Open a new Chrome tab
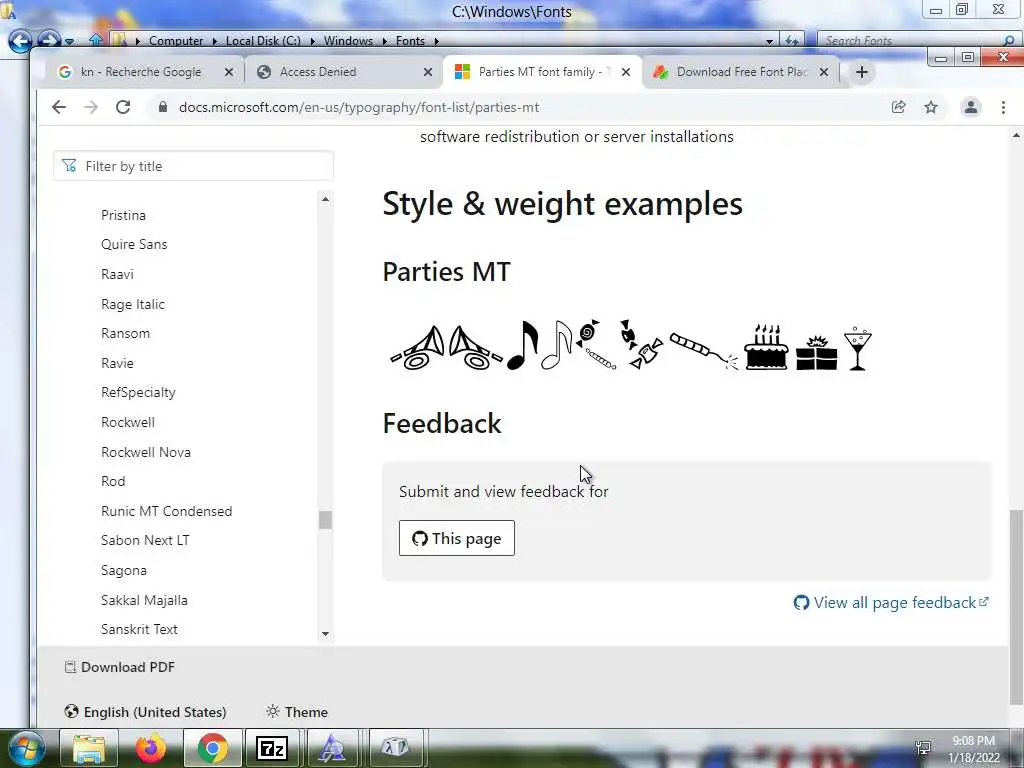Viewport: 1024px width, 768px height. coord(861,72)
